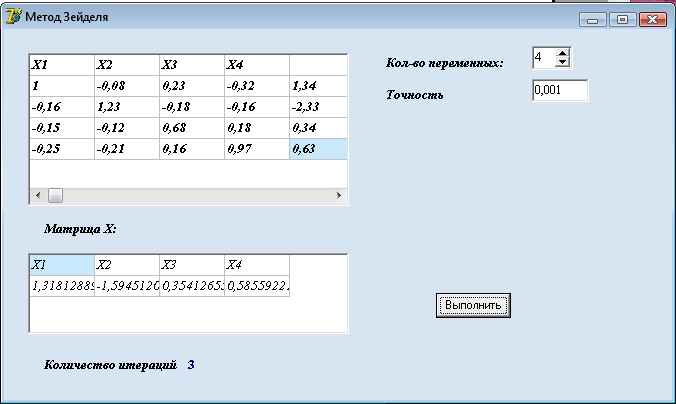Select the cell with value -0,32

point(257,86)
